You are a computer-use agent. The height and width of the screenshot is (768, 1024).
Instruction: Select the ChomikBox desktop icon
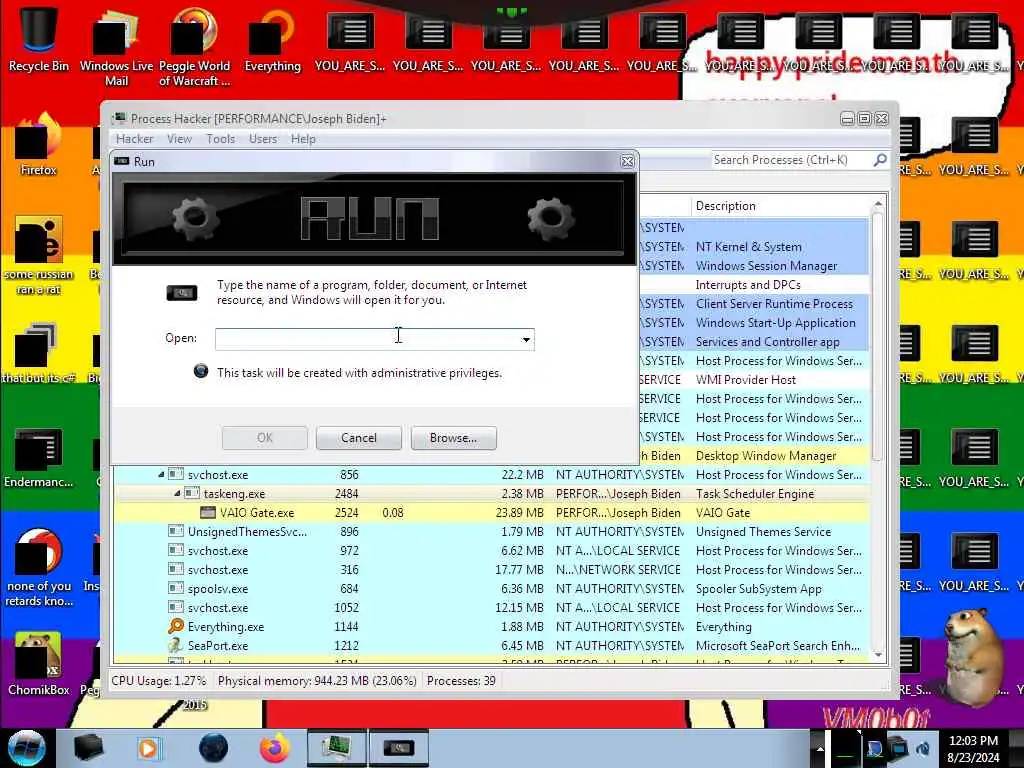(39, 664)
